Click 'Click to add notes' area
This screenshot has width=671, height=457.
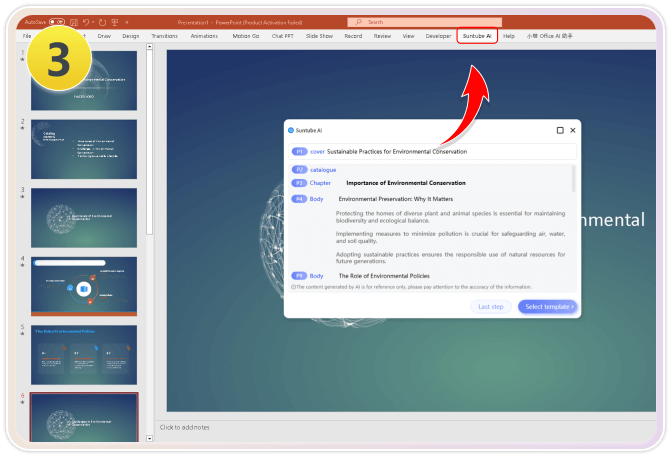[184, 427]
